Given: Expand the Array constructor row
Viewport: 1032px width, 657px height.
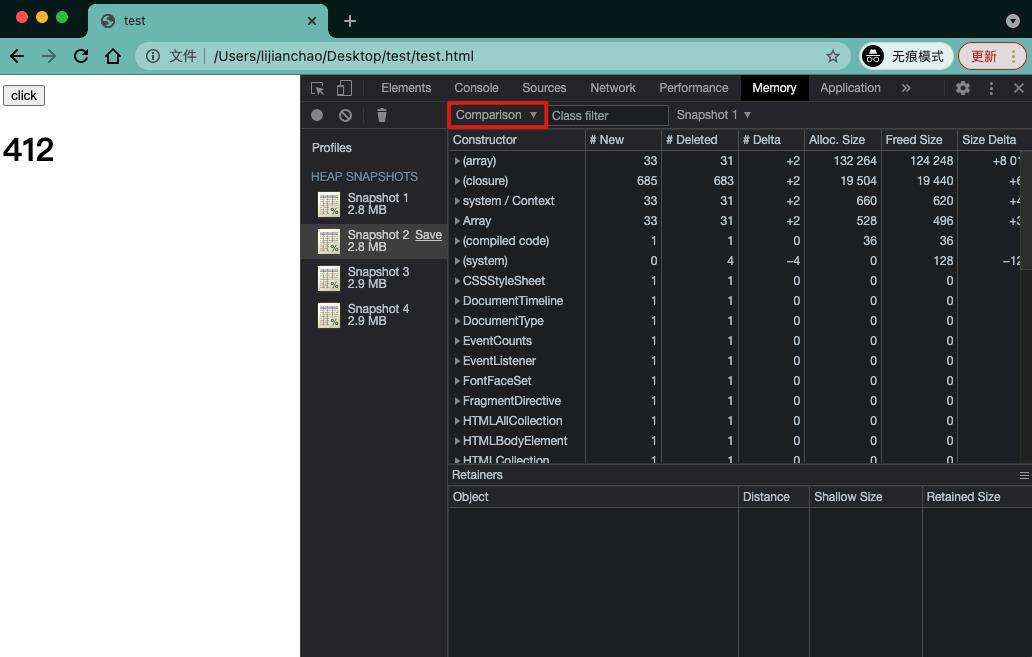Looking at the screenshot, I should pyautogui.click(x=457, y=221).
